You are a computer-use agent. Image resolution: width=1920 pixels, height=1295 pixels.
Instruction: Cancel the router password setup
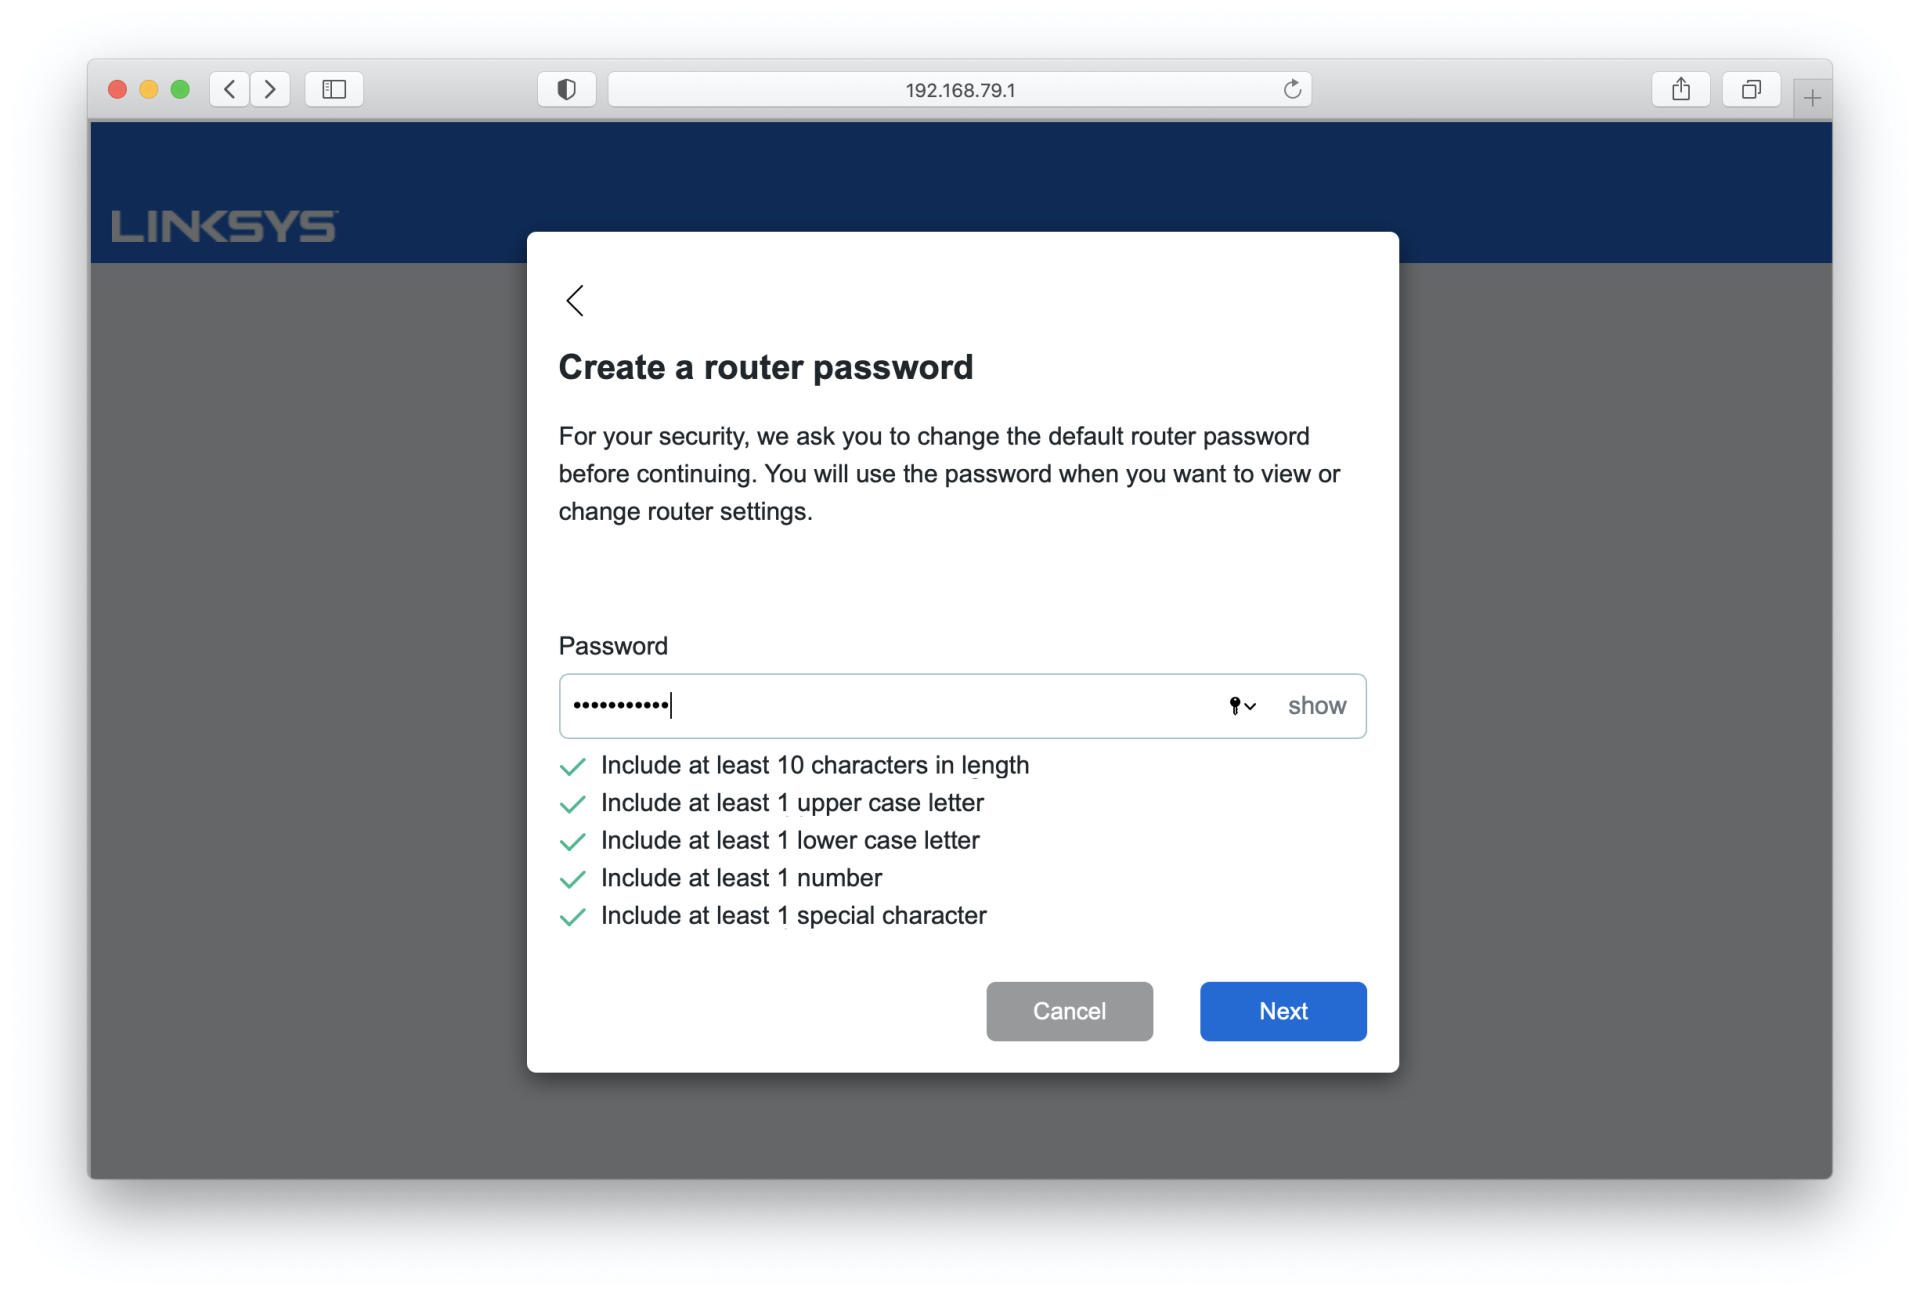1069,1011
